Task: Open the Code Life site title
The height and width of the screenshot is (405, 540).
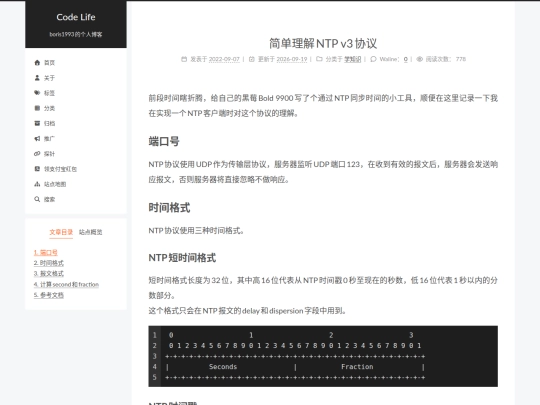Action: click(x=76, y=17)
